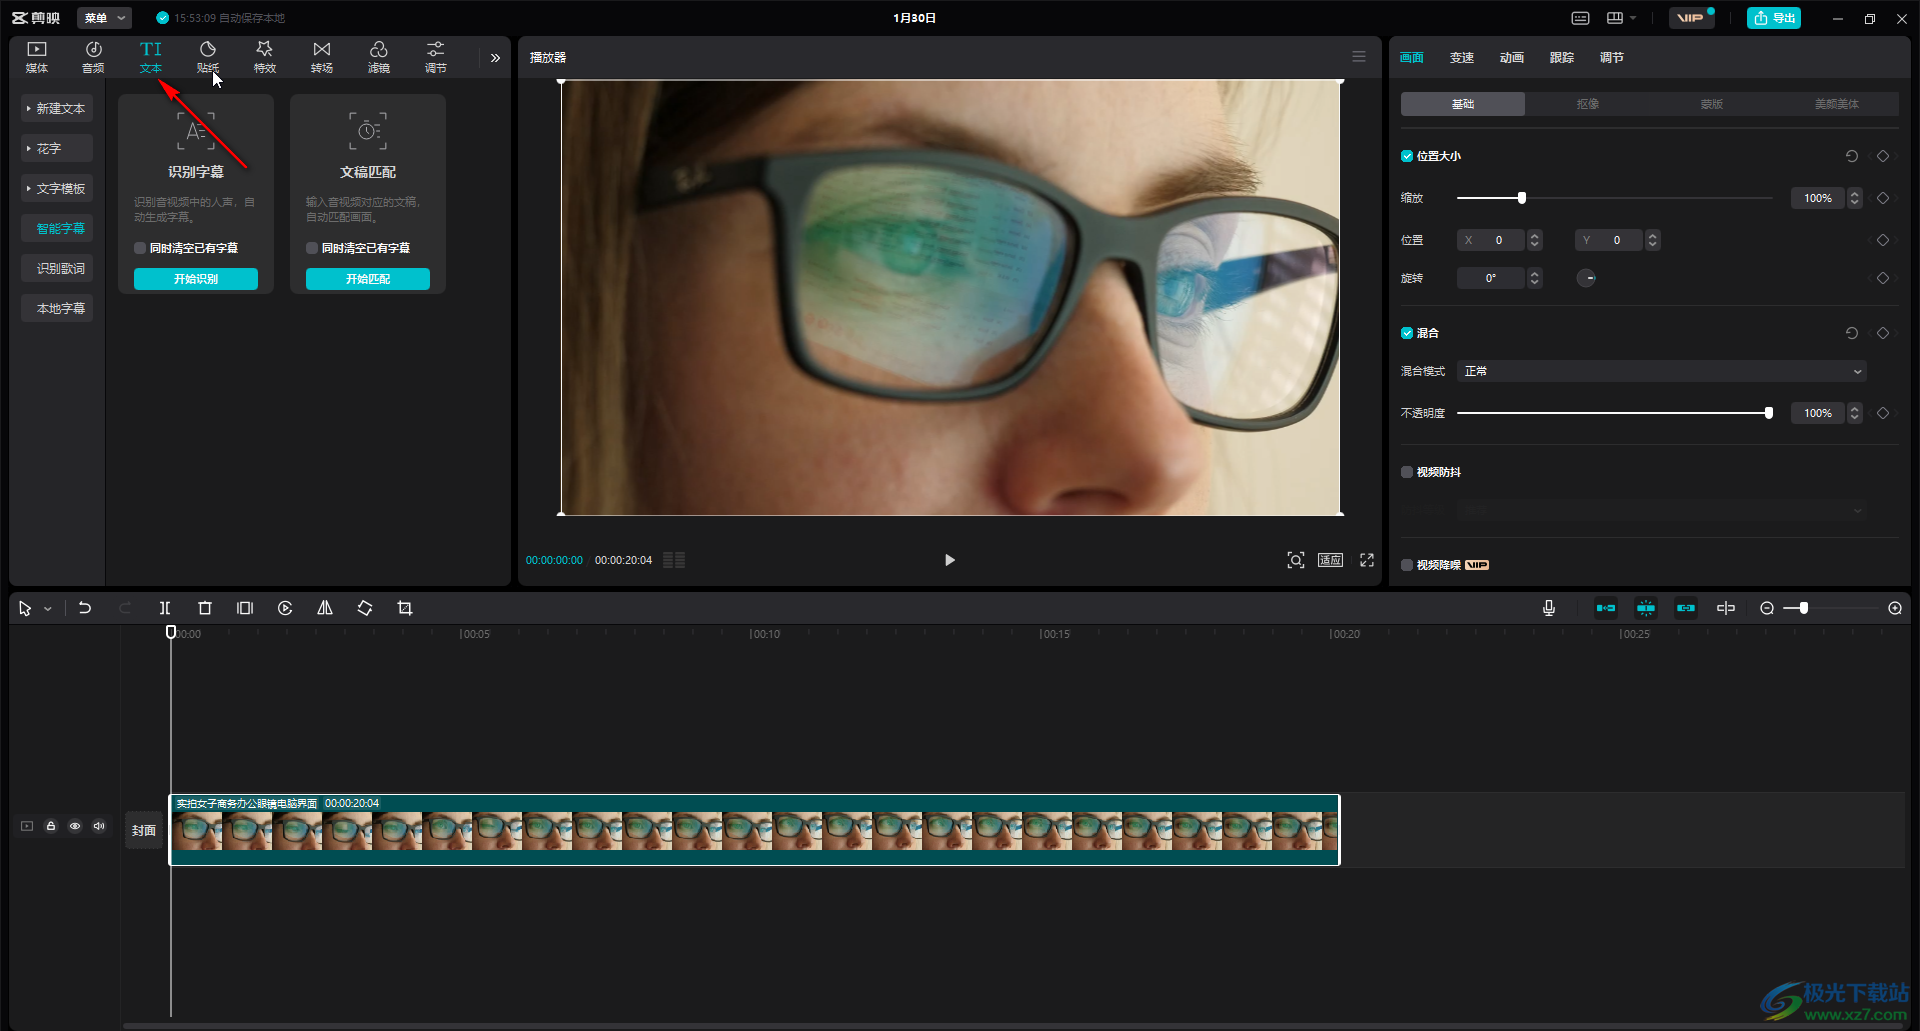This screenshot has height=1031, width=1920.
Task: Select 本地字幕 in sidebar
Action: click(x=57, y=308)
